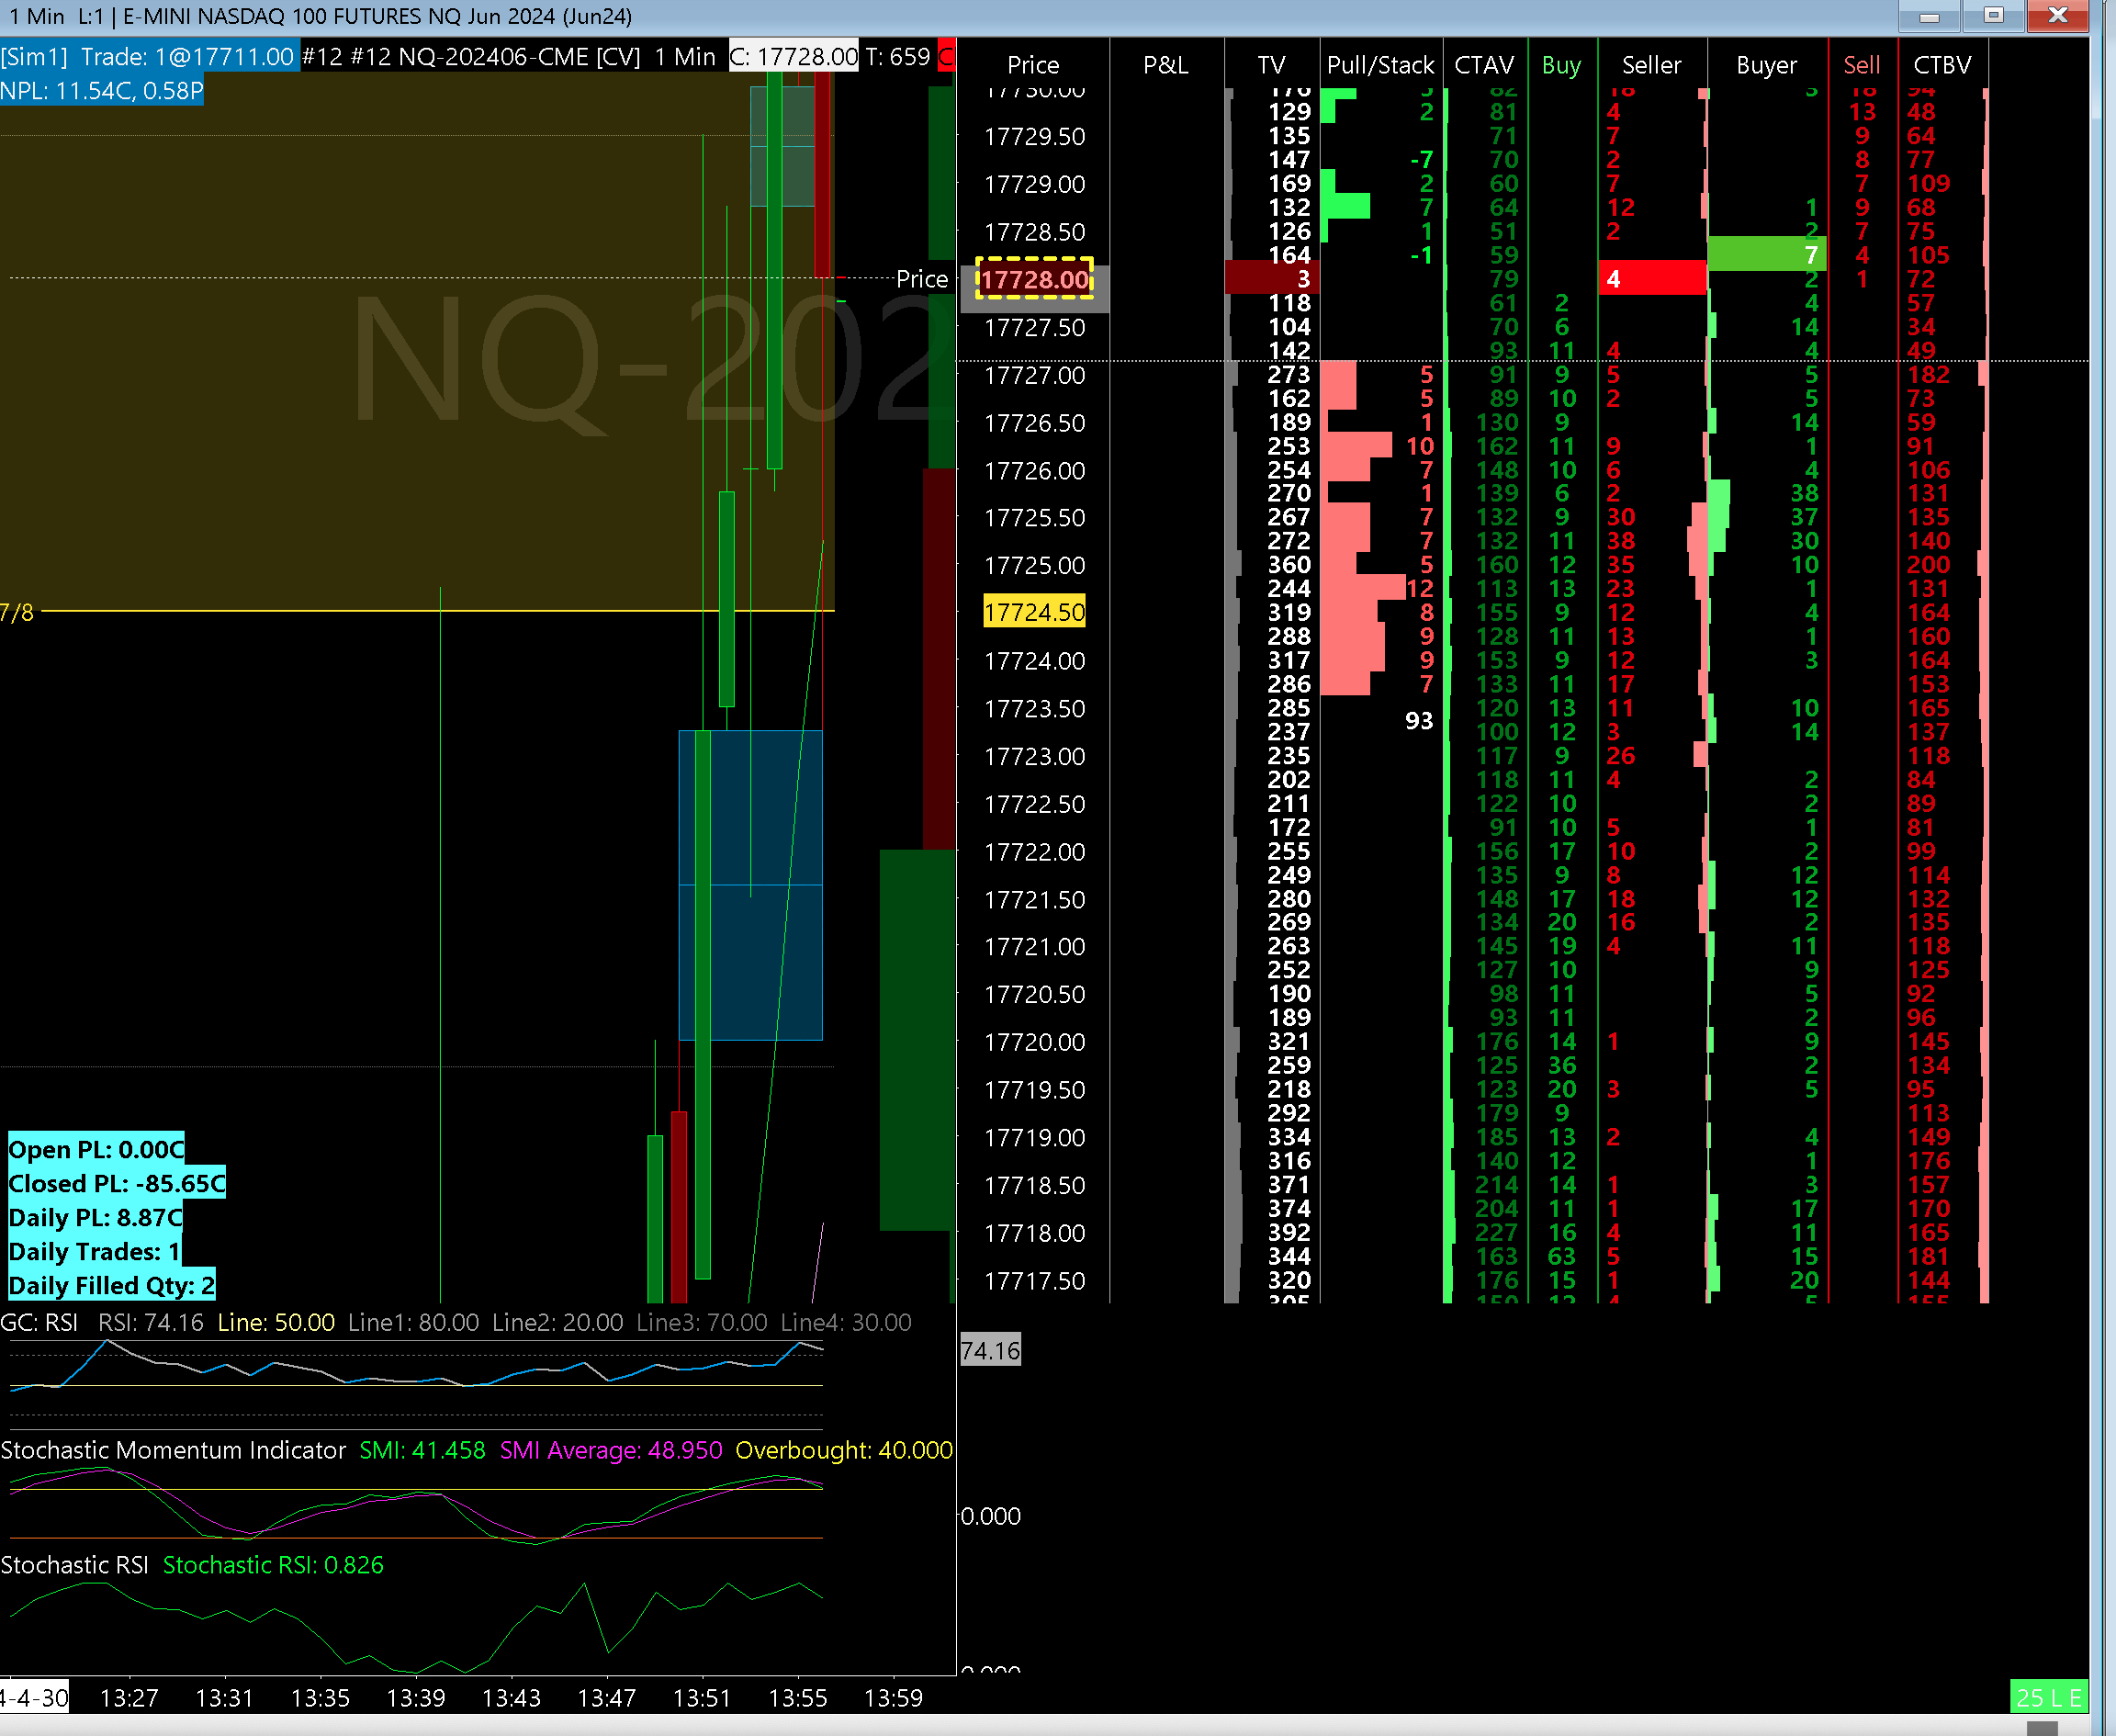Click the Price column header

click(1032, 65)
